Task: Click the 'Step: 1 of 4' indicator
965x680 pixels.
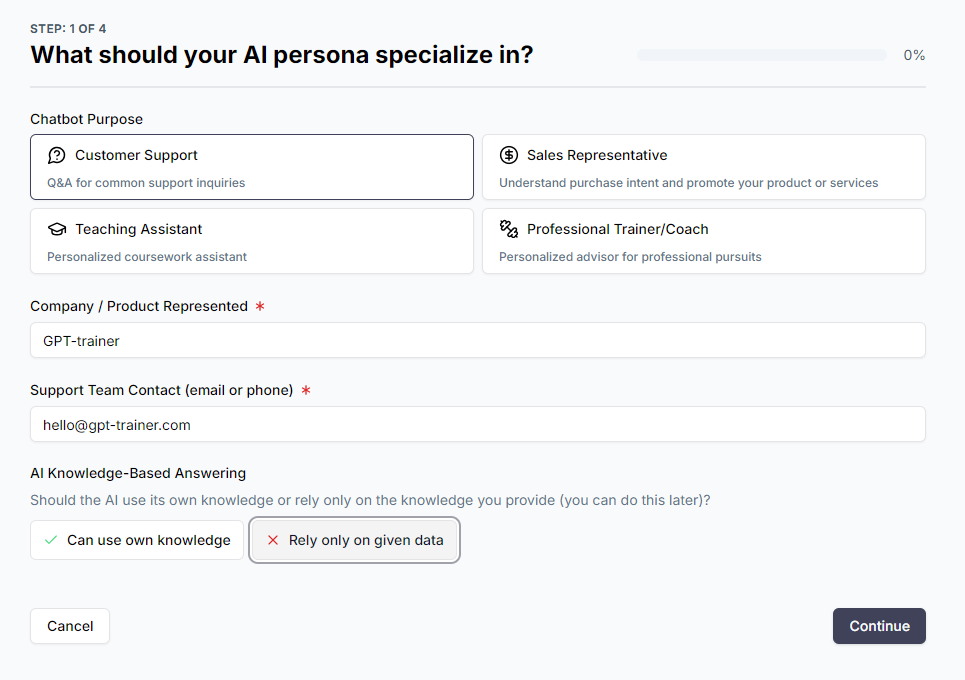Action: (x=68, y=28)
